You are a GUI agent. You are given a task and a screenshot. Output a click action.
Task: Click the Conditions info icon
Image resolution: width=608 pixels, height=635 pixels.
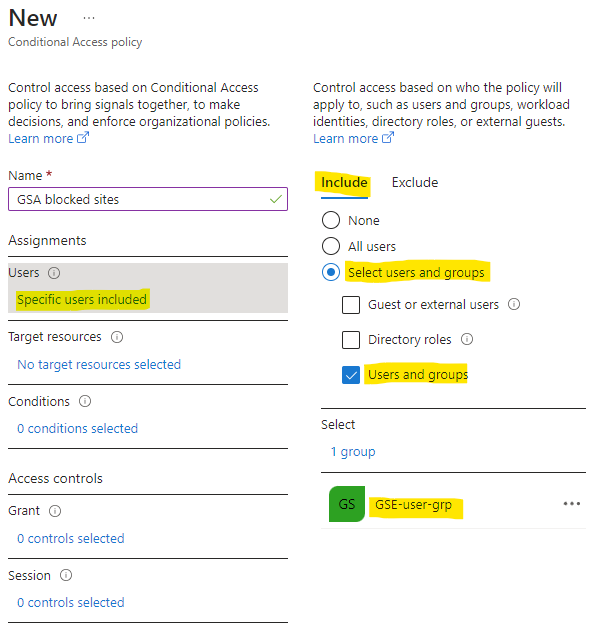click(85, 401)
